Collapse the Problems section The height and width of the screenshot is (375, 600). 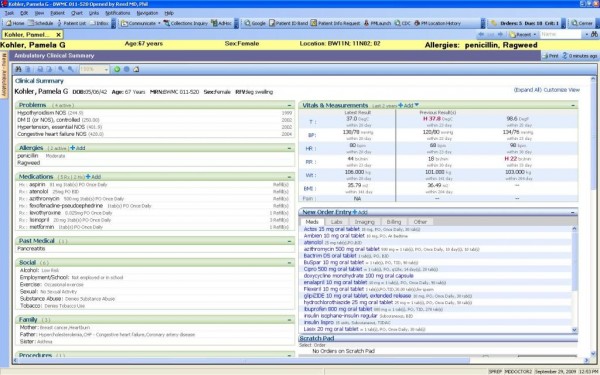coord(289,105)
